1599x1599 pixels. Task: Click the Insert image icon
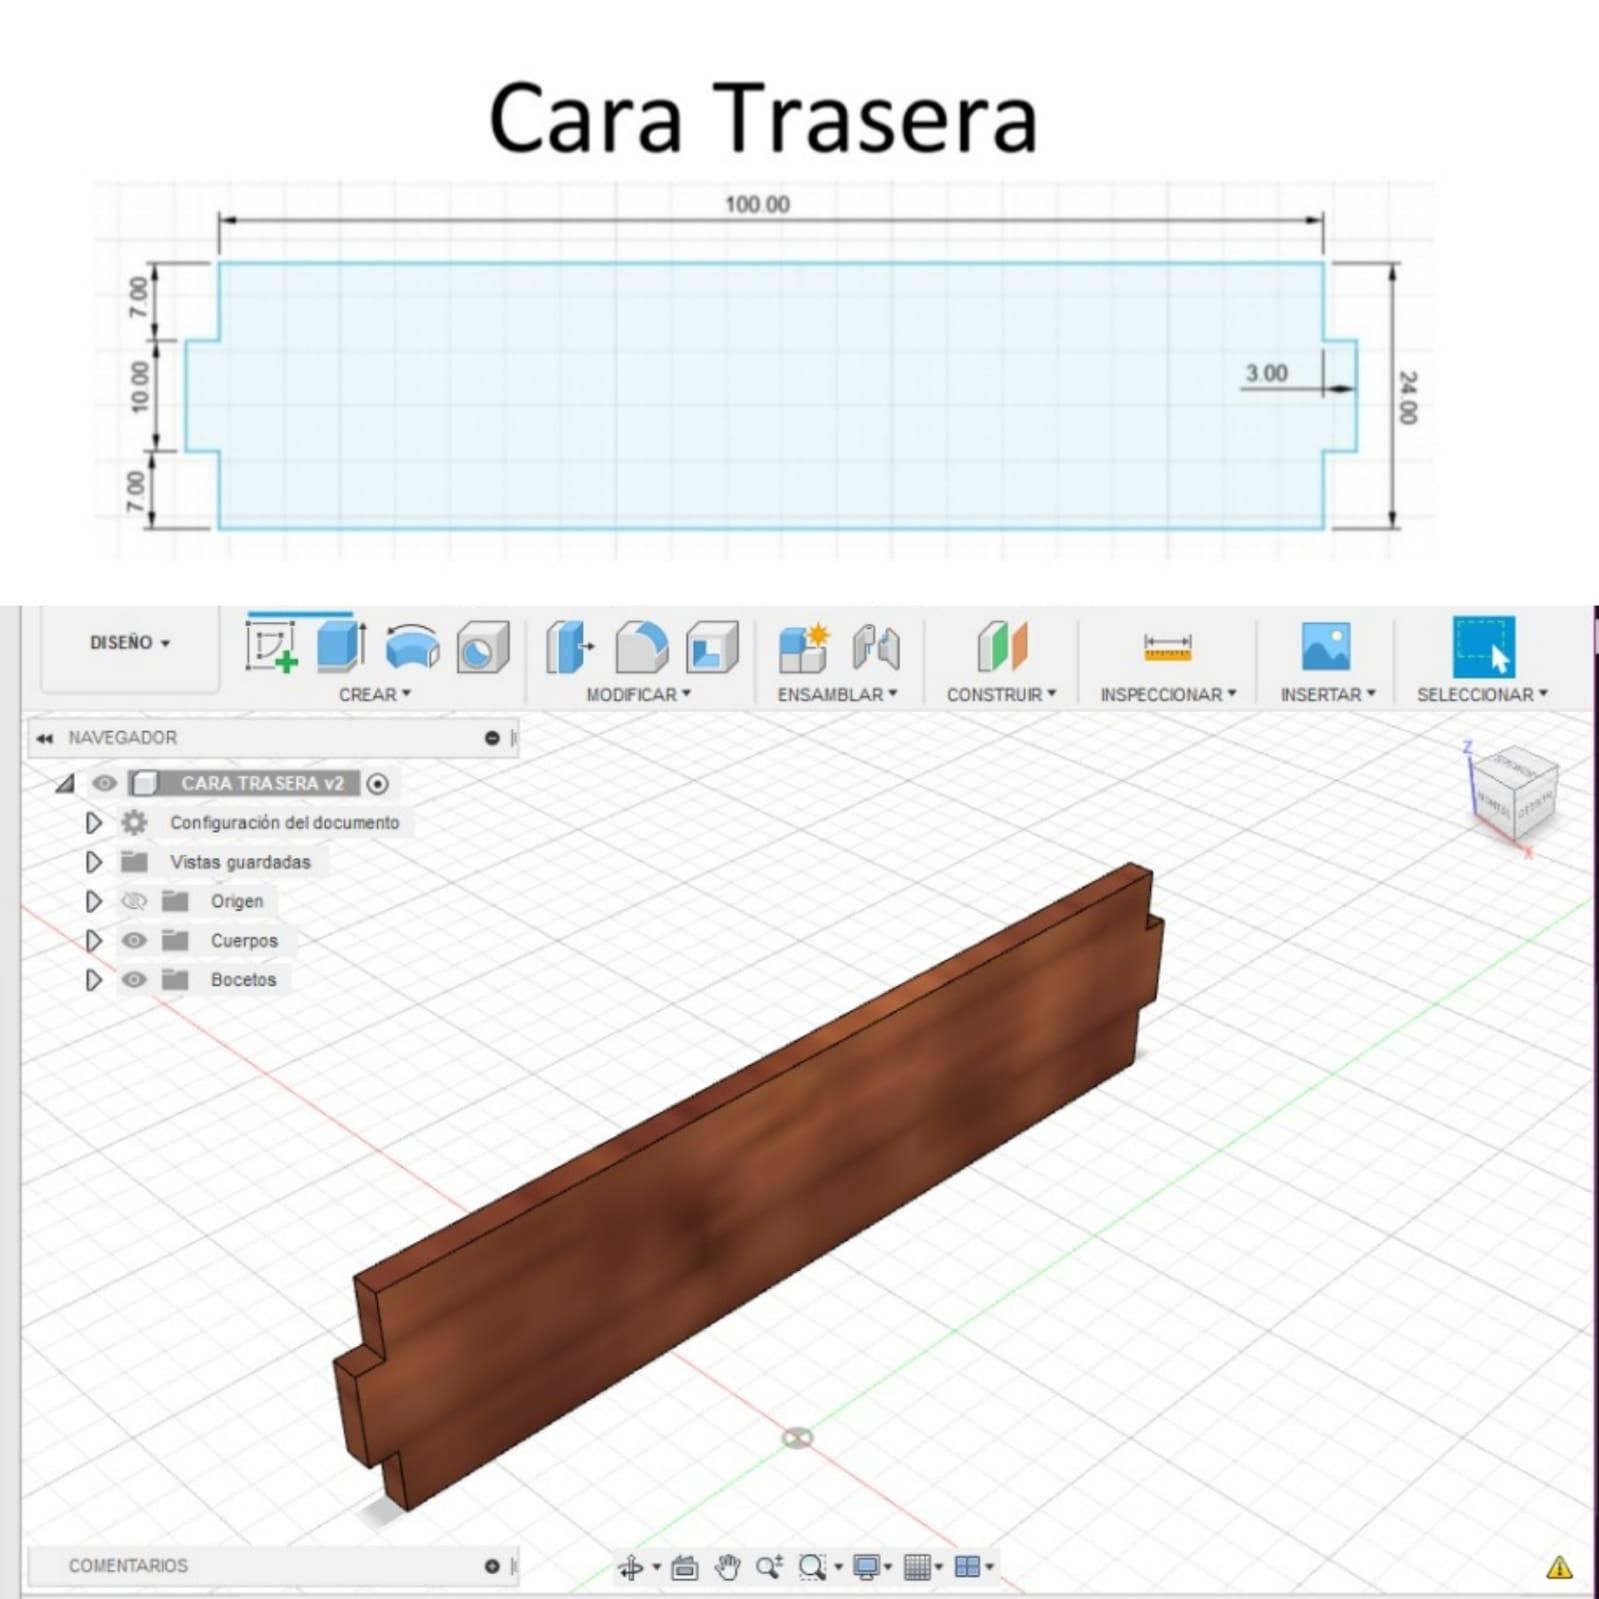pos(1326,647)
